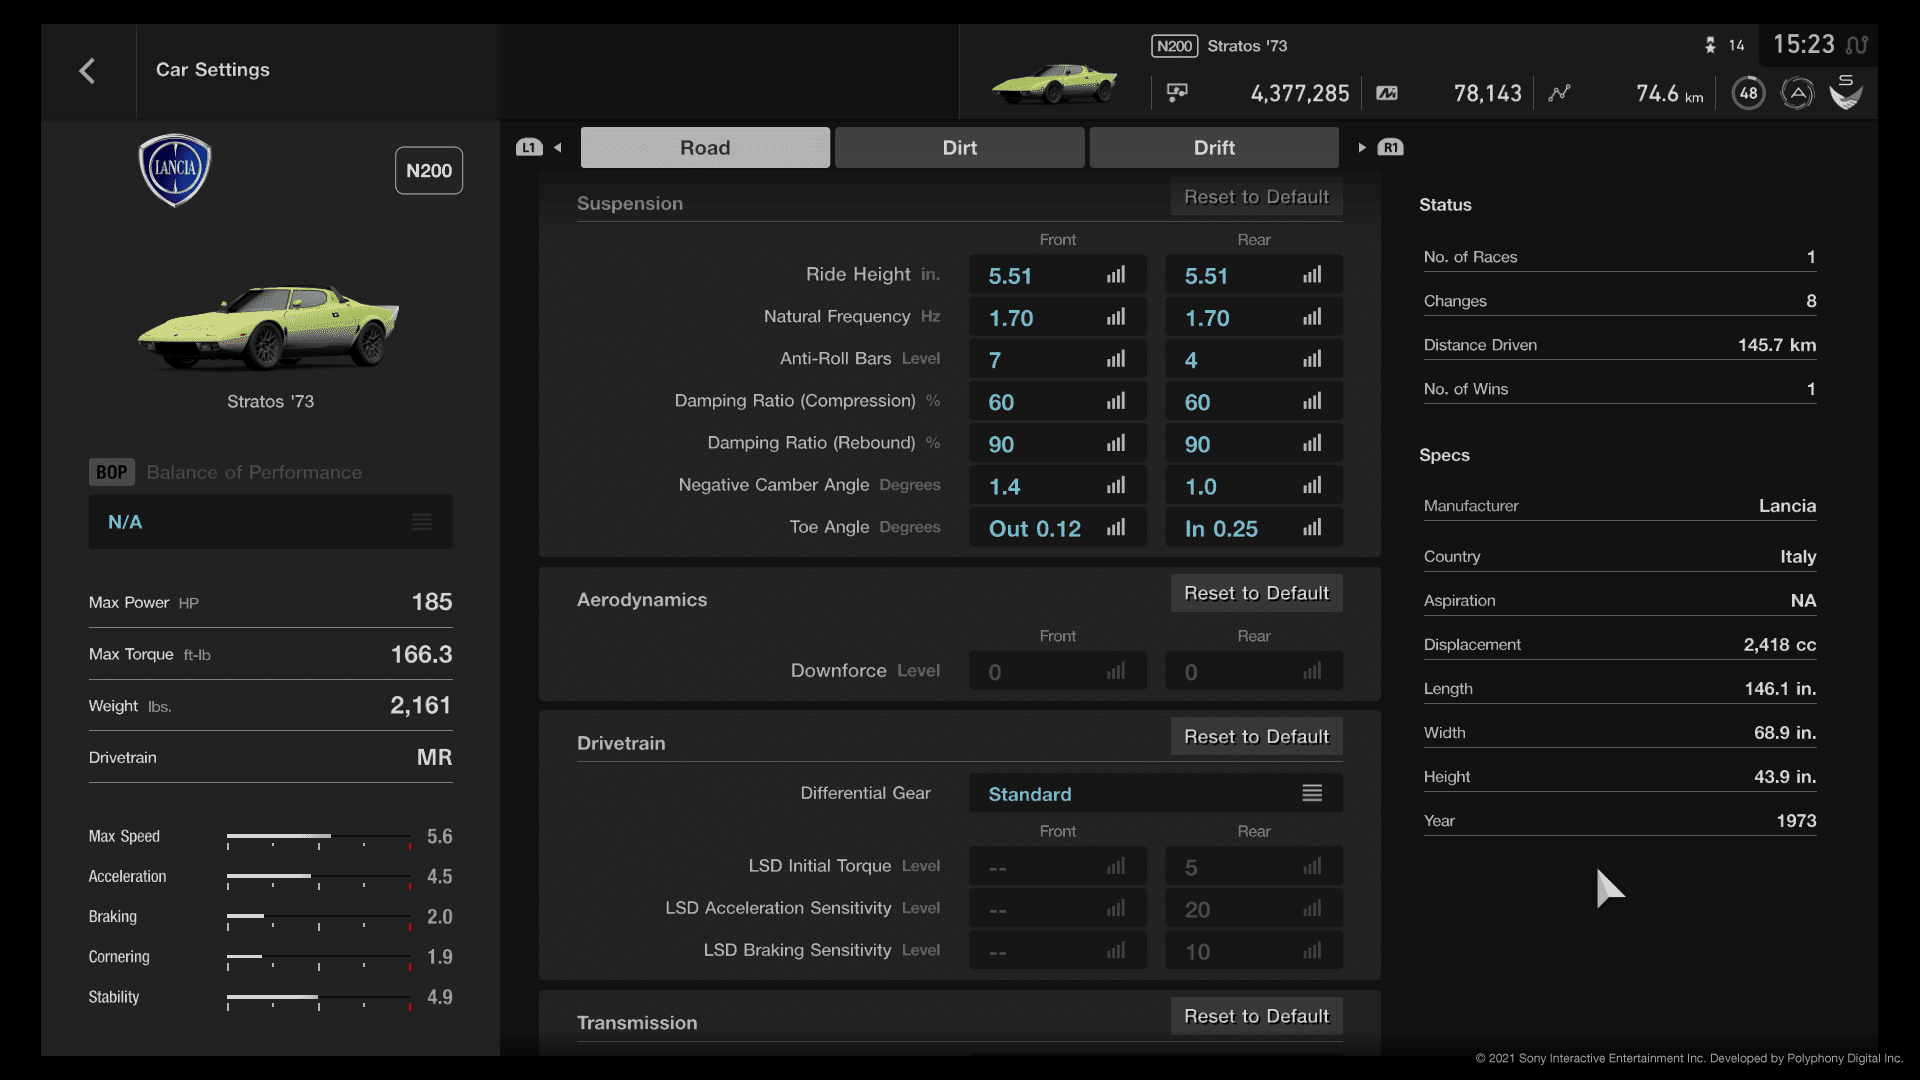Open the Differential Gear Standard dropdown

[1156, 793]
